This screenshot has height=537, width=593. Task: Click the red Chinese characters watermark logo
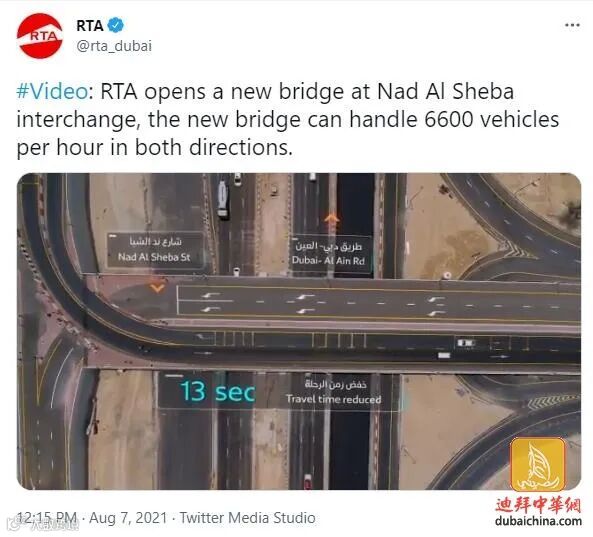point(538,504)
